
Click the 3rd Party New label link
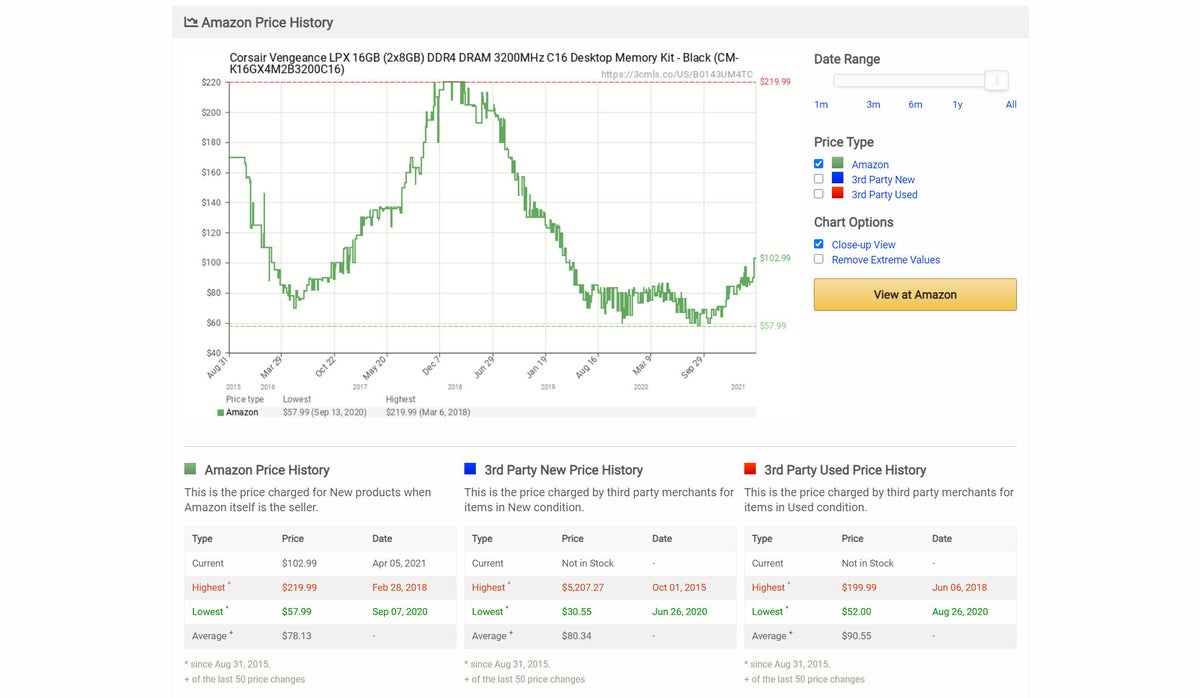coord(883,180)
